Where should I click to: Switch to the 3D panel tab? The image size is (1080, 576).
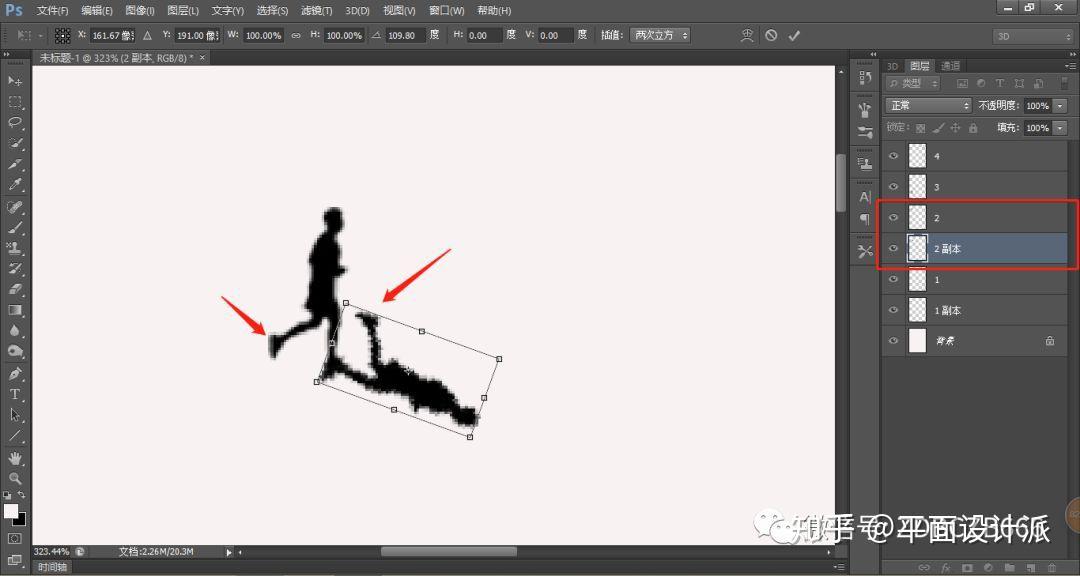coord(892,66)
